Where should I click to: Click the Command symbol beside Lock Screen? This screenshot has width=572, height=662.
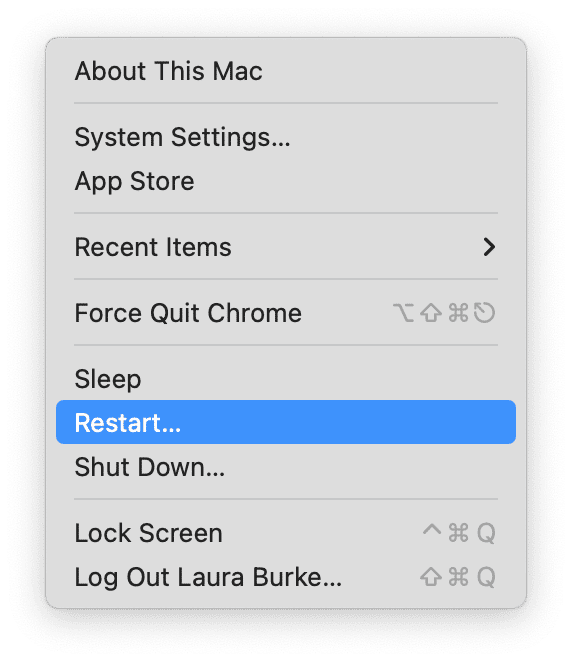[458, 533]
